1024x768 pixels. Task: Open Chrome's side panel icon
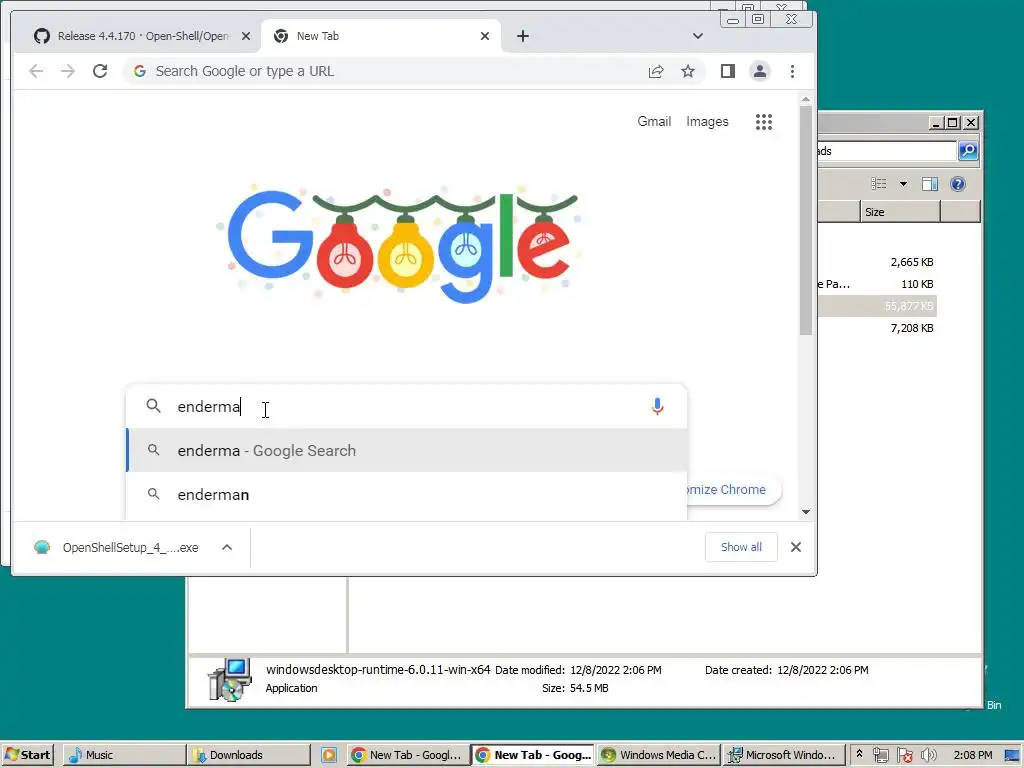click(728, 71)
